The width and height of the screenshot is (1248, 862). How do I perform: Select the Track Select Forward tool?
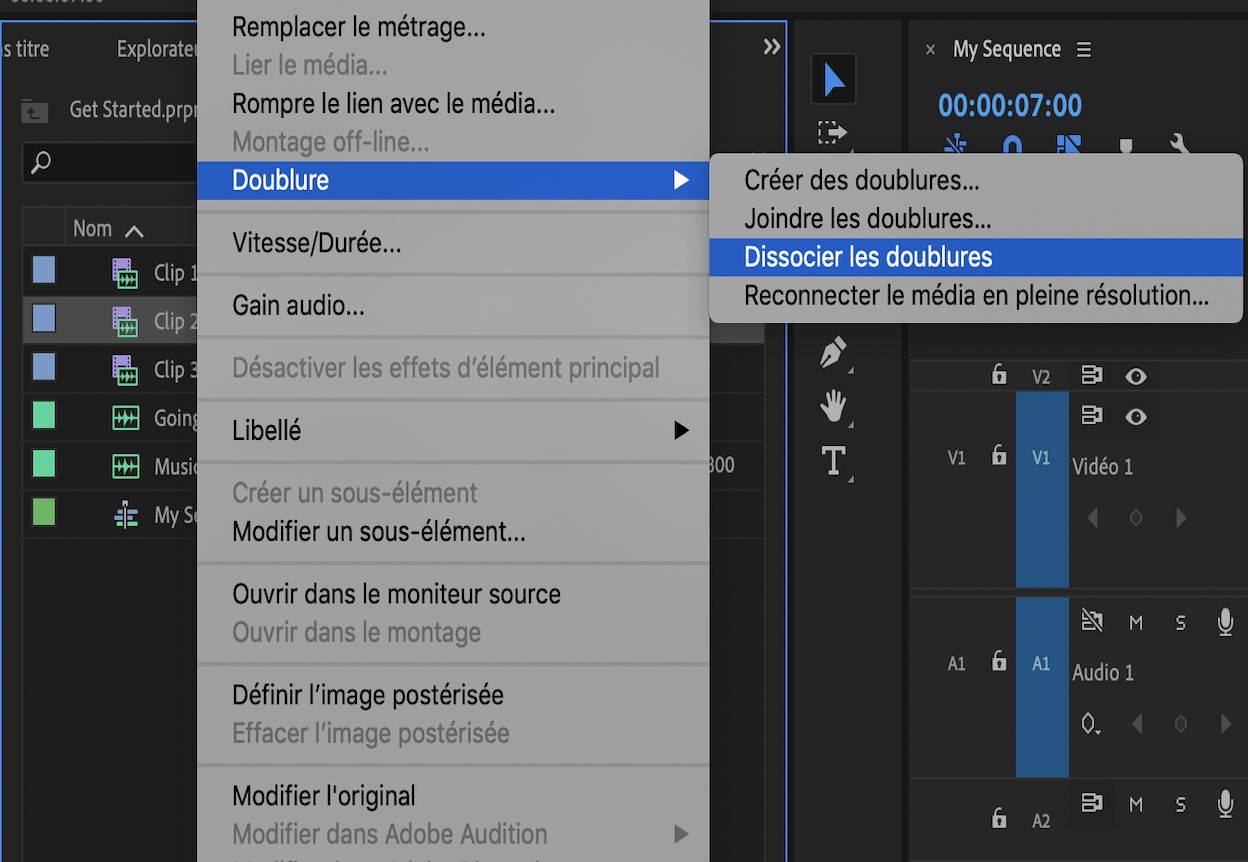833,132
